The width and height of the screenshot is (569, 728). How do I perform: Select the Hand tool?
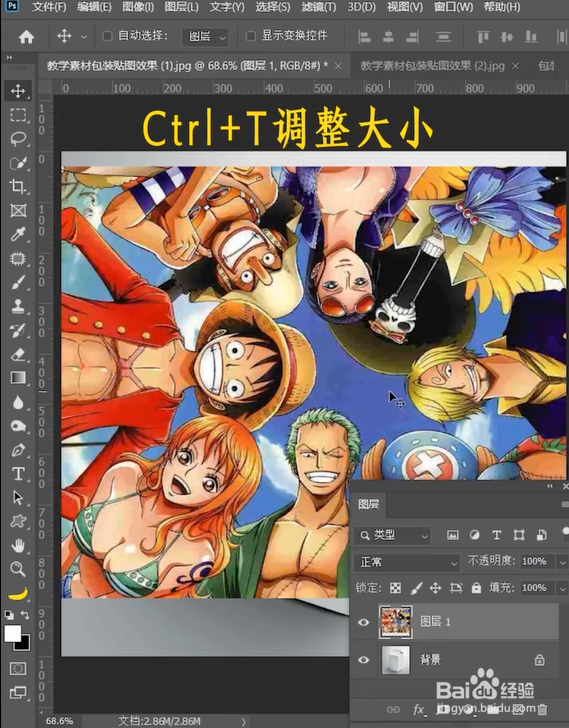(x=18, y=546)
